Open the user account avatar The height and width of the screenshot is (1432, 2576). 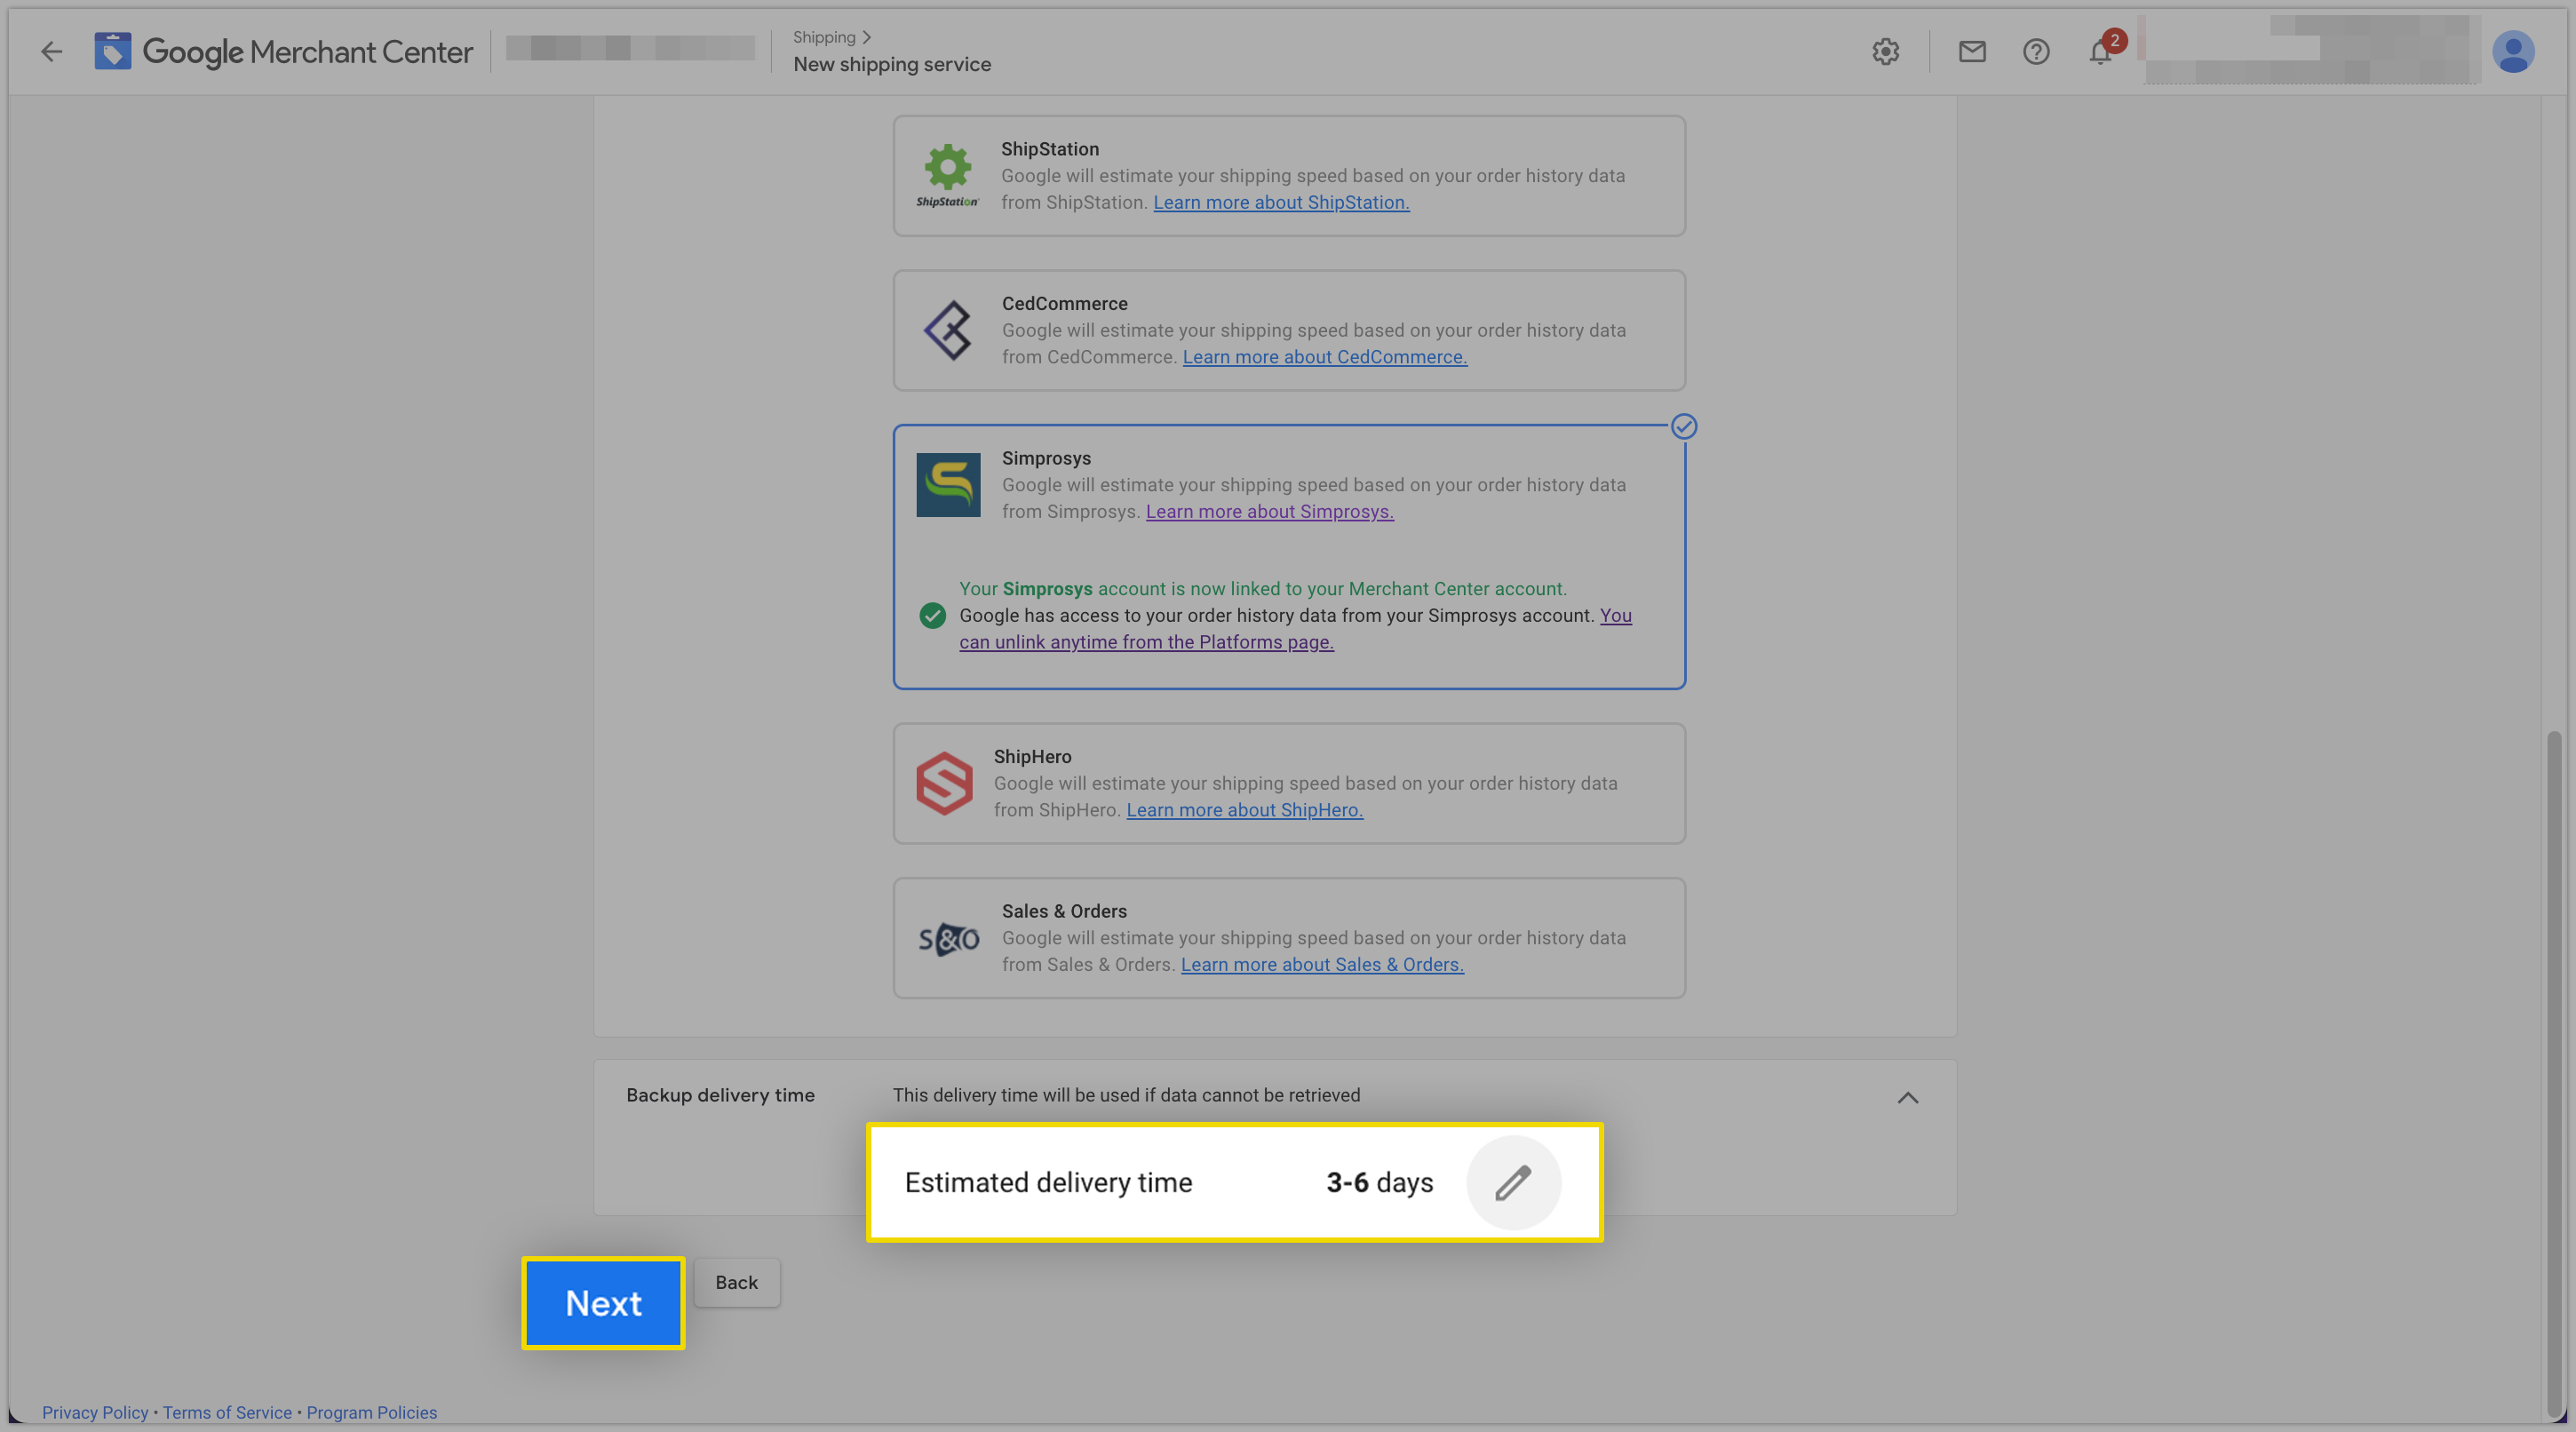2512,51
